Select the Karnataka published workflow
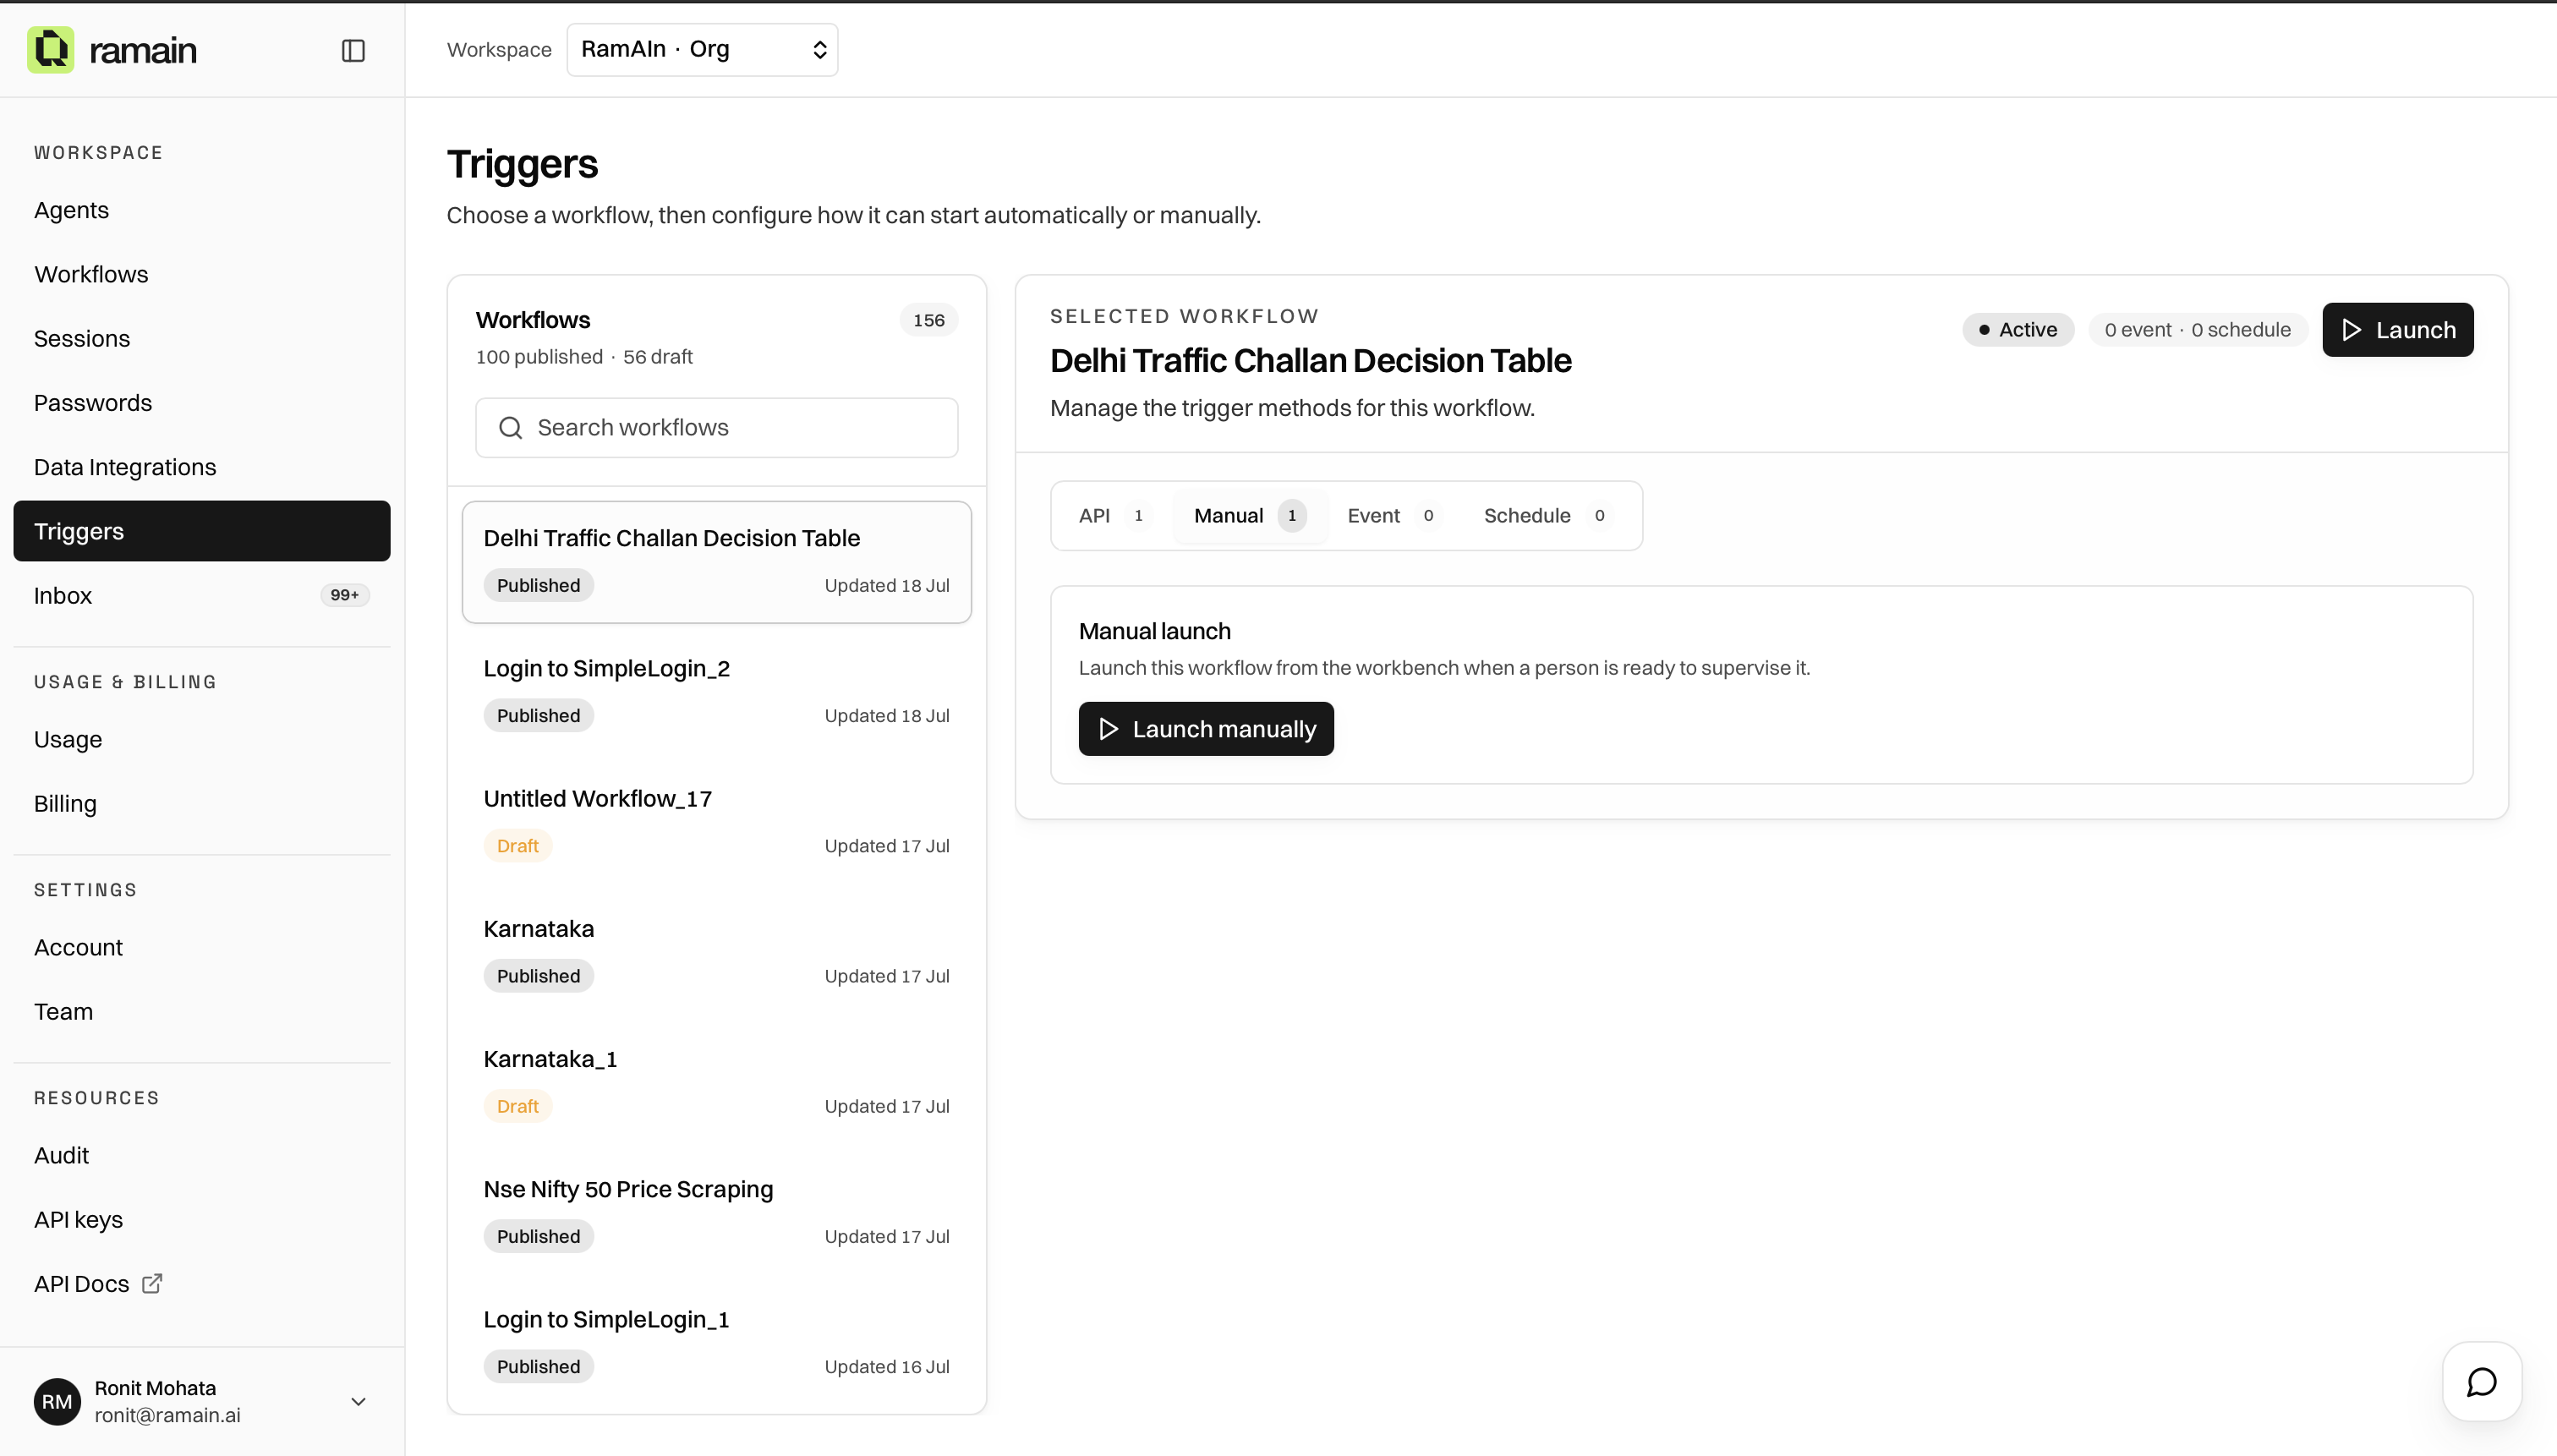Image resolution: width=2557 pixels, height=1456 pixels. click(716, 952)
